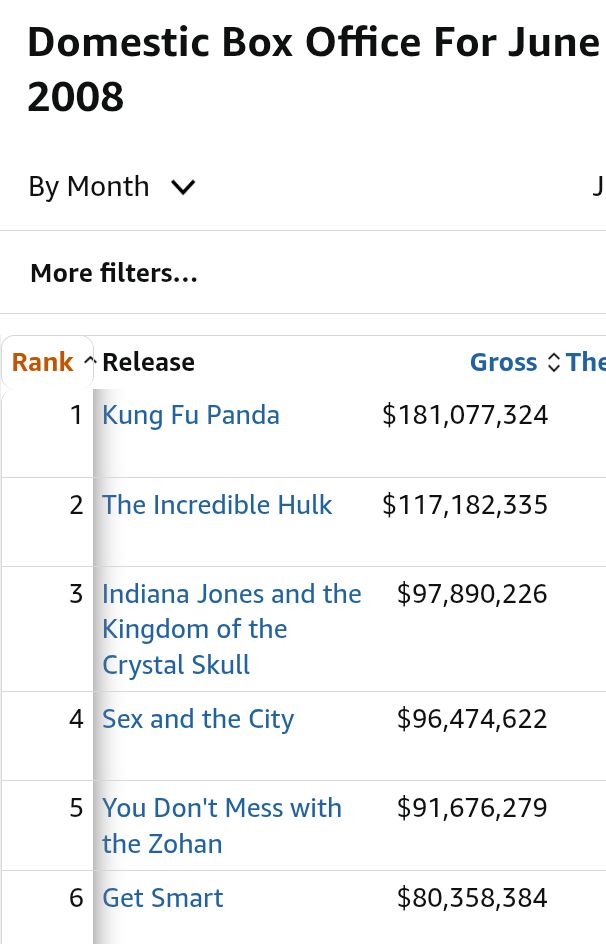
Task: Open Get Smart release link
Action: (x=162, y=898)
